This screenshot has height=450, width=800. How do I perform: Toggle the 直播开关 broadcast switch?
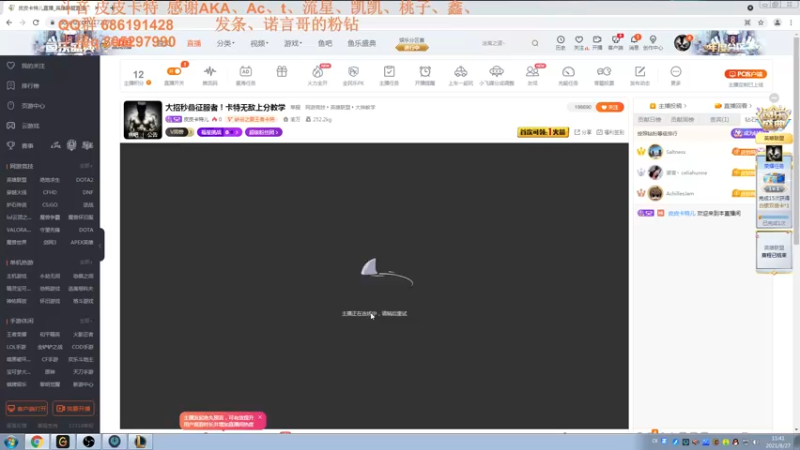coord(174,72)
